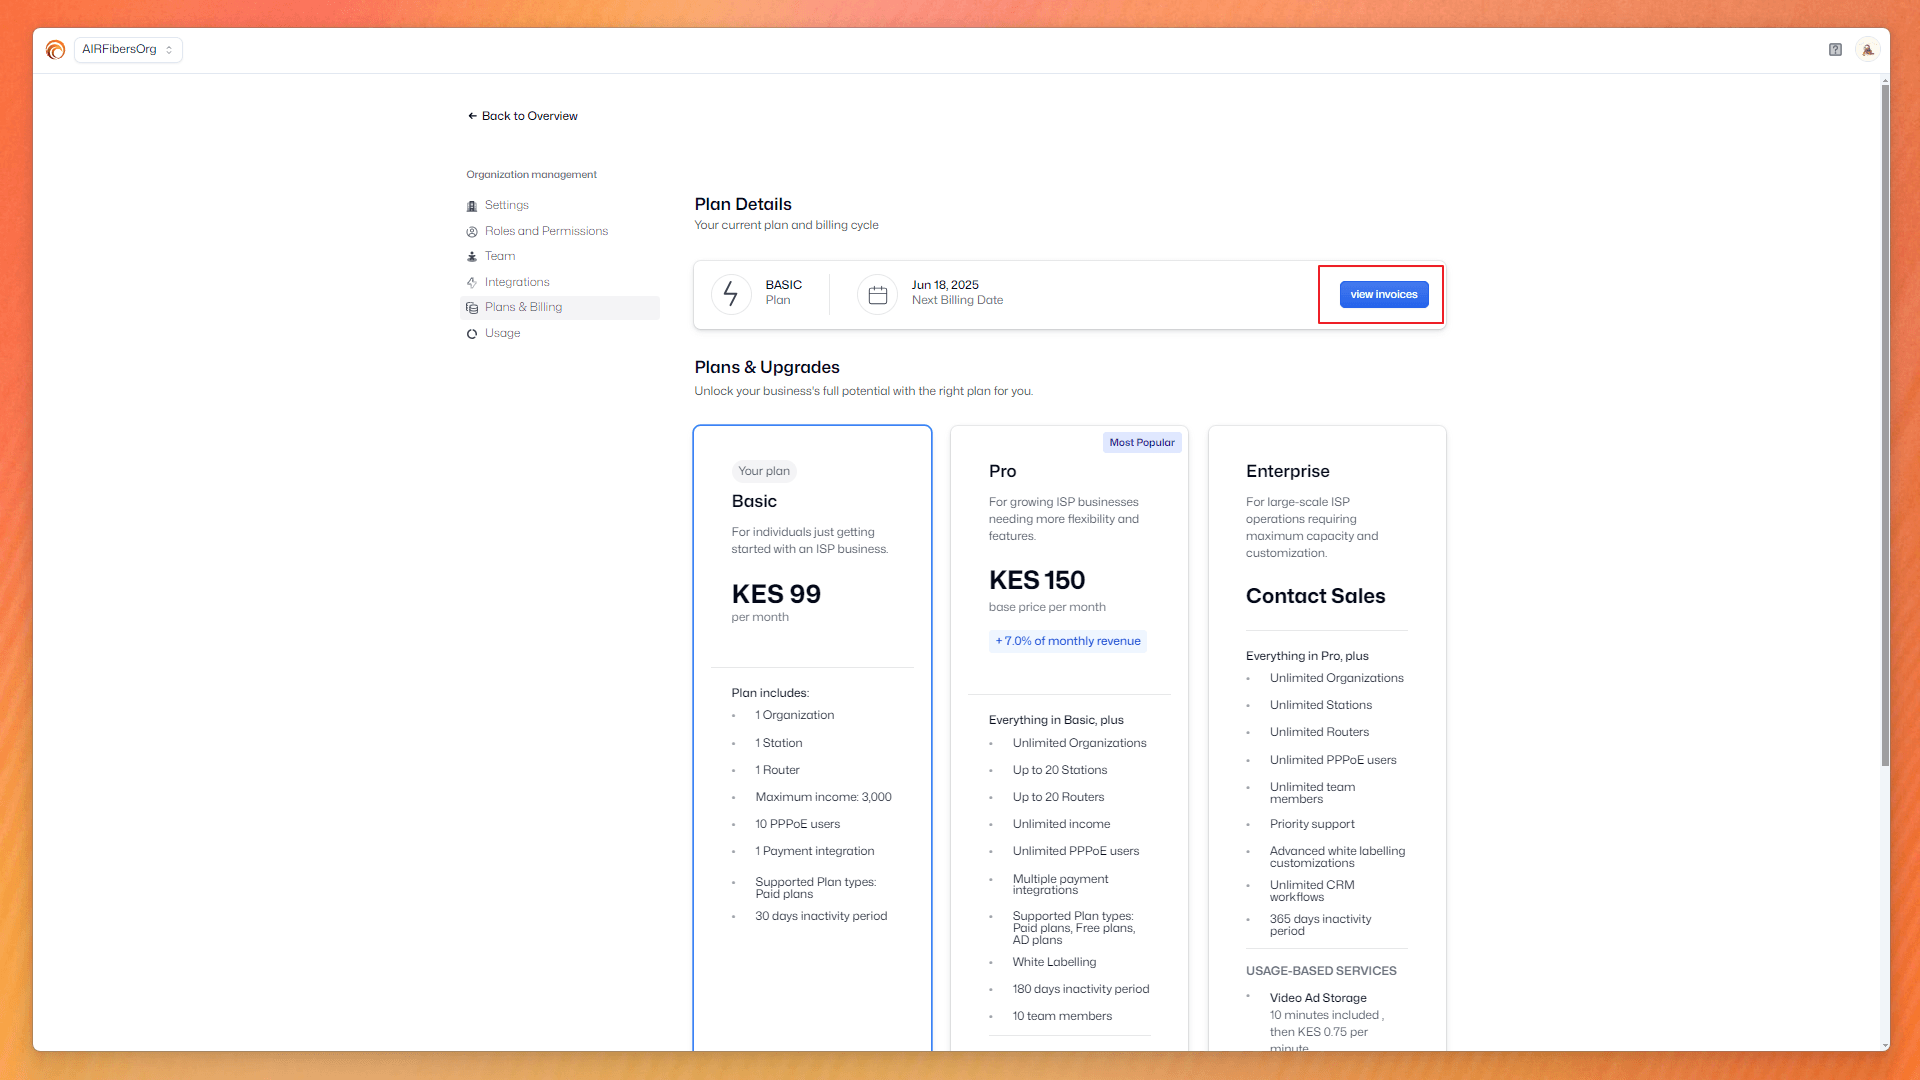This screenshot has width=1920, height=1080.
Task: Select the Plans & Billing card icon
Action: [471, 307]
